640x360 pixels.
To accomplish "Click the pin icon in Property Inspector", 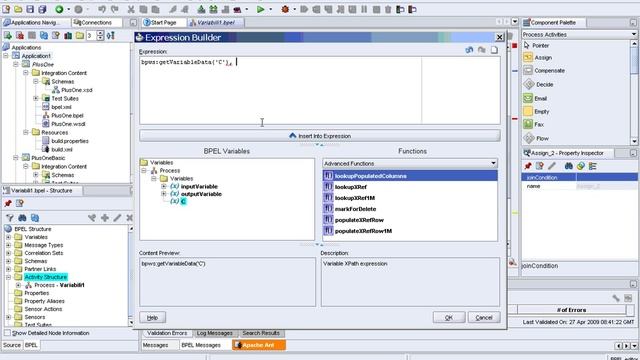I will point(528,166).
